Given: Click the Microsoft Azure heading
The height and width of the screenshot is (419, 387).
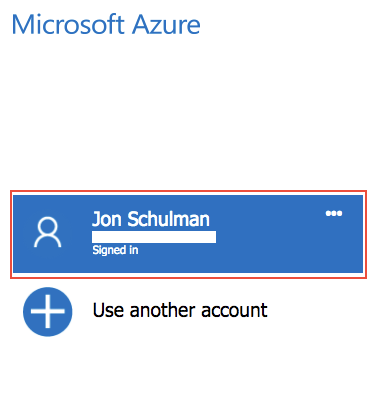Looking at the screenshot, I should click(x=106, y=25).
